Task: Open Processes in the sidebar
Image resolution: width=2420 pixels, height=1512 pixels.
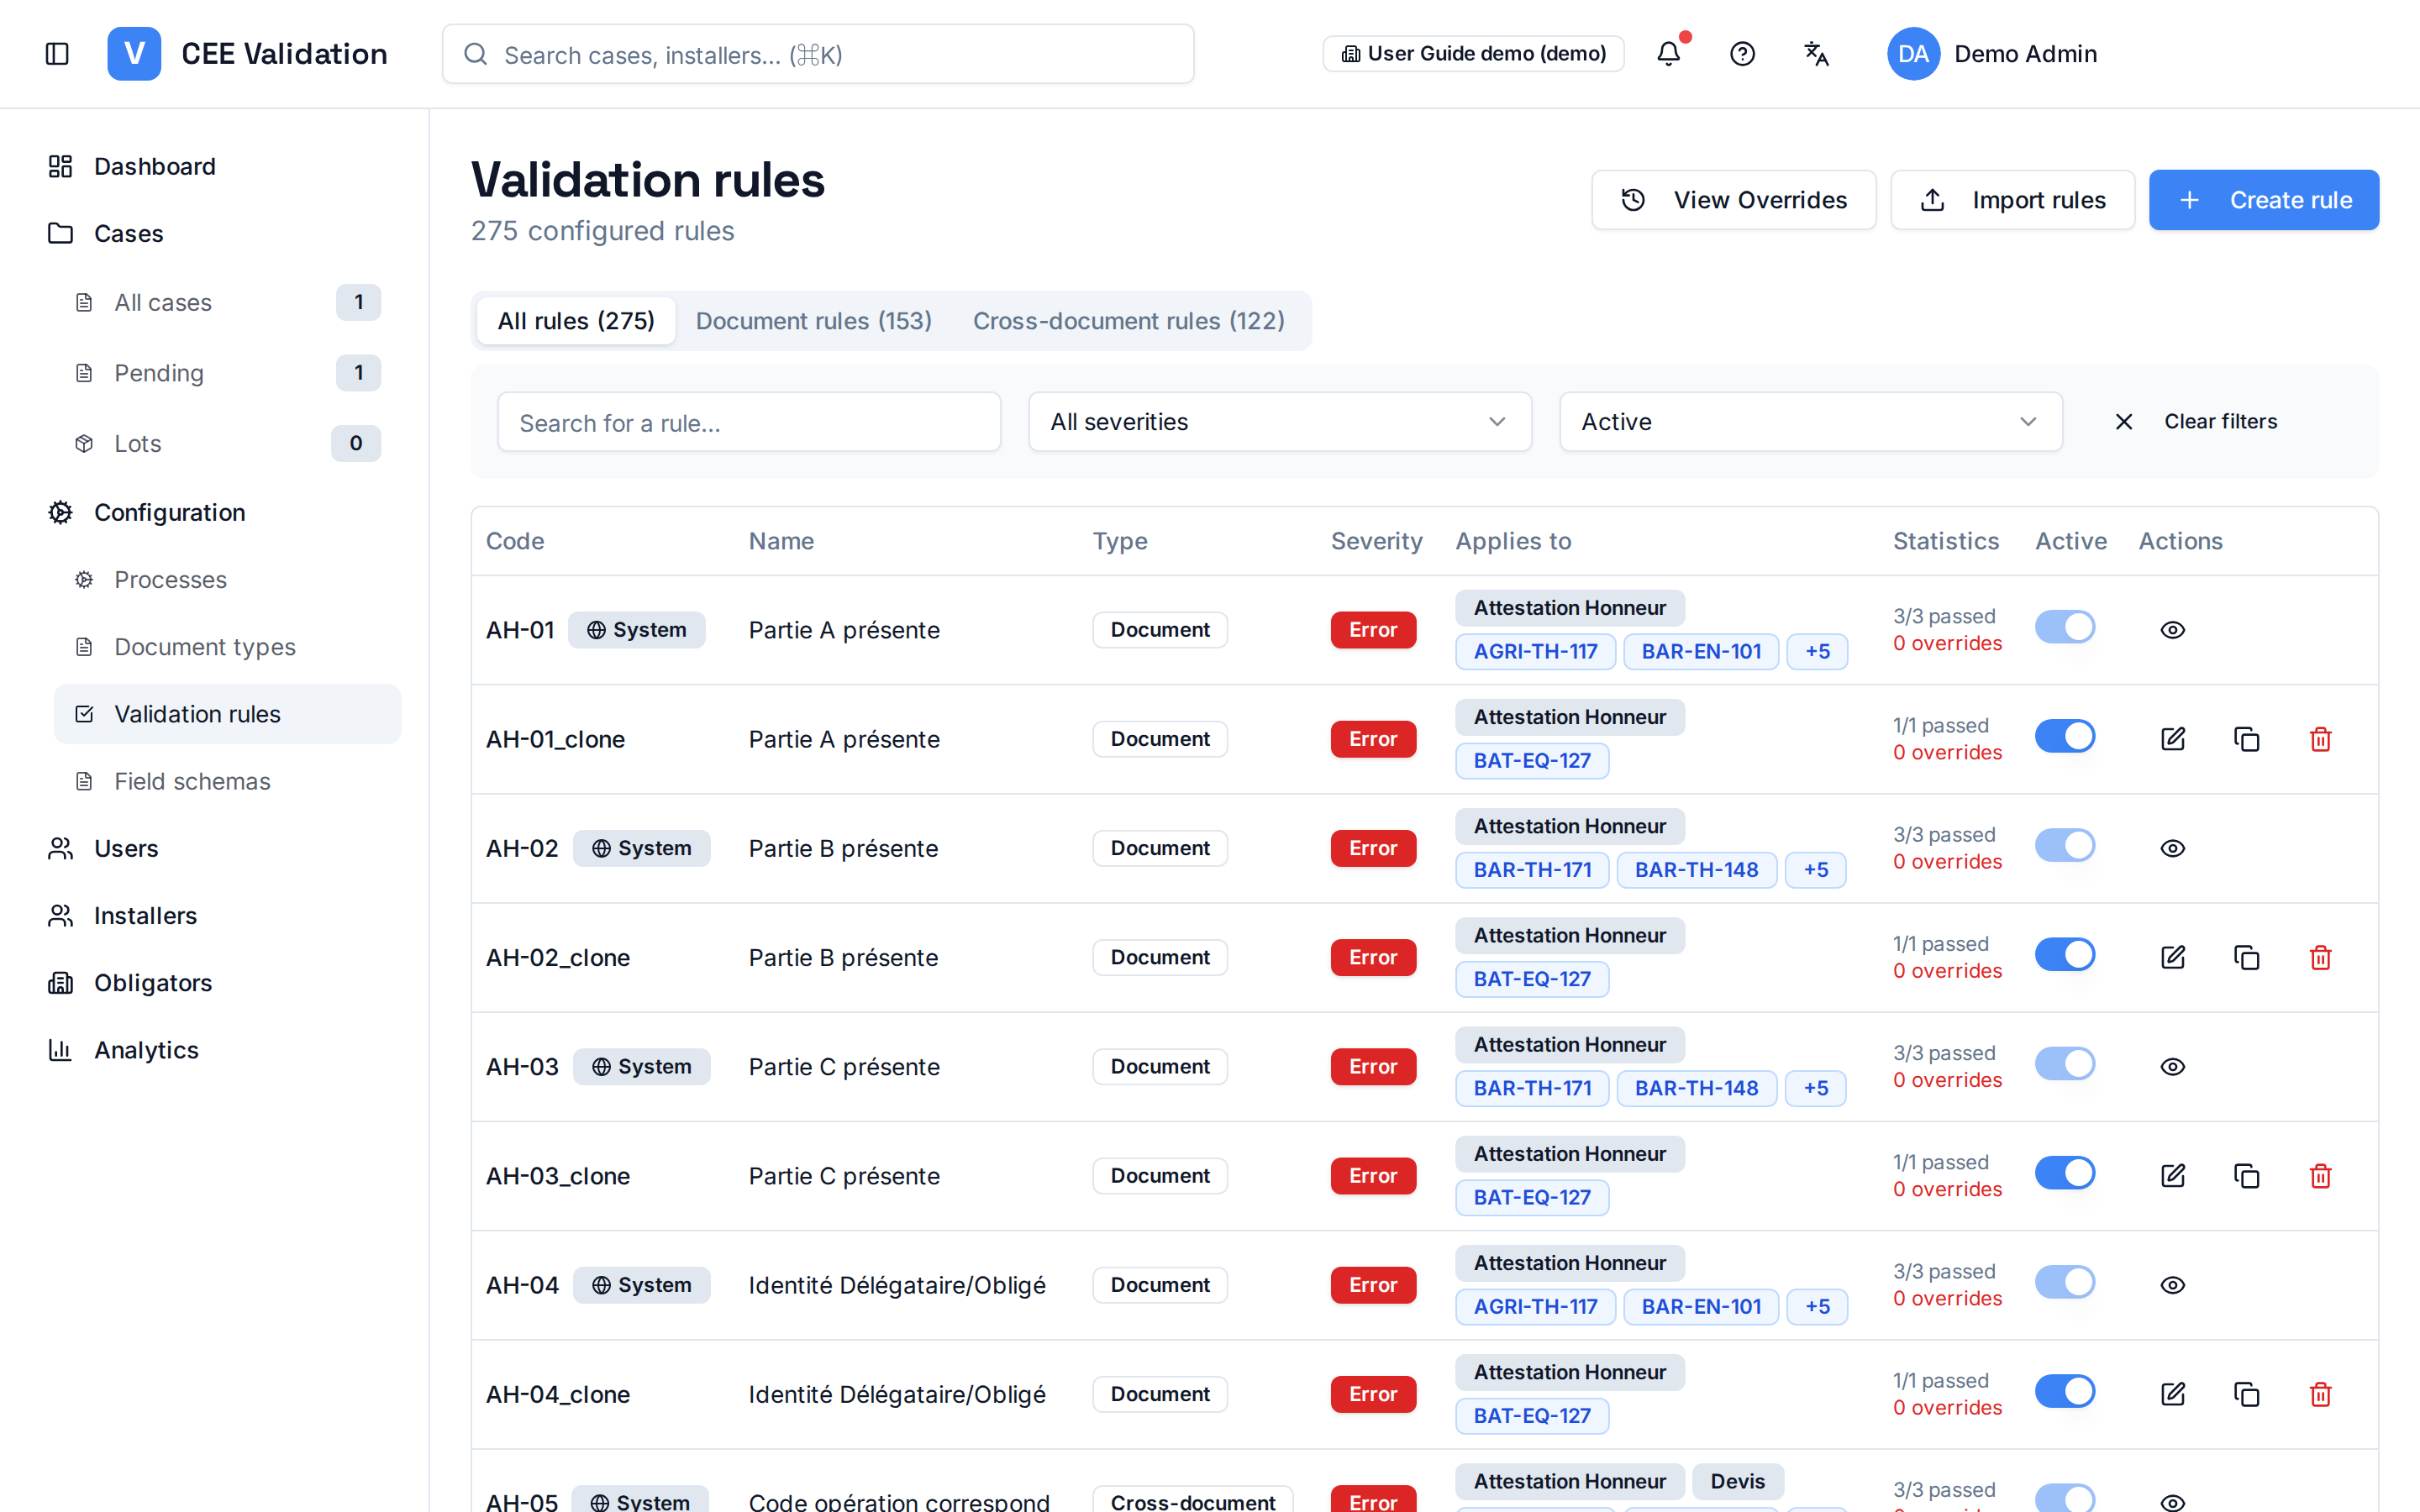Action: coord(227,580)
